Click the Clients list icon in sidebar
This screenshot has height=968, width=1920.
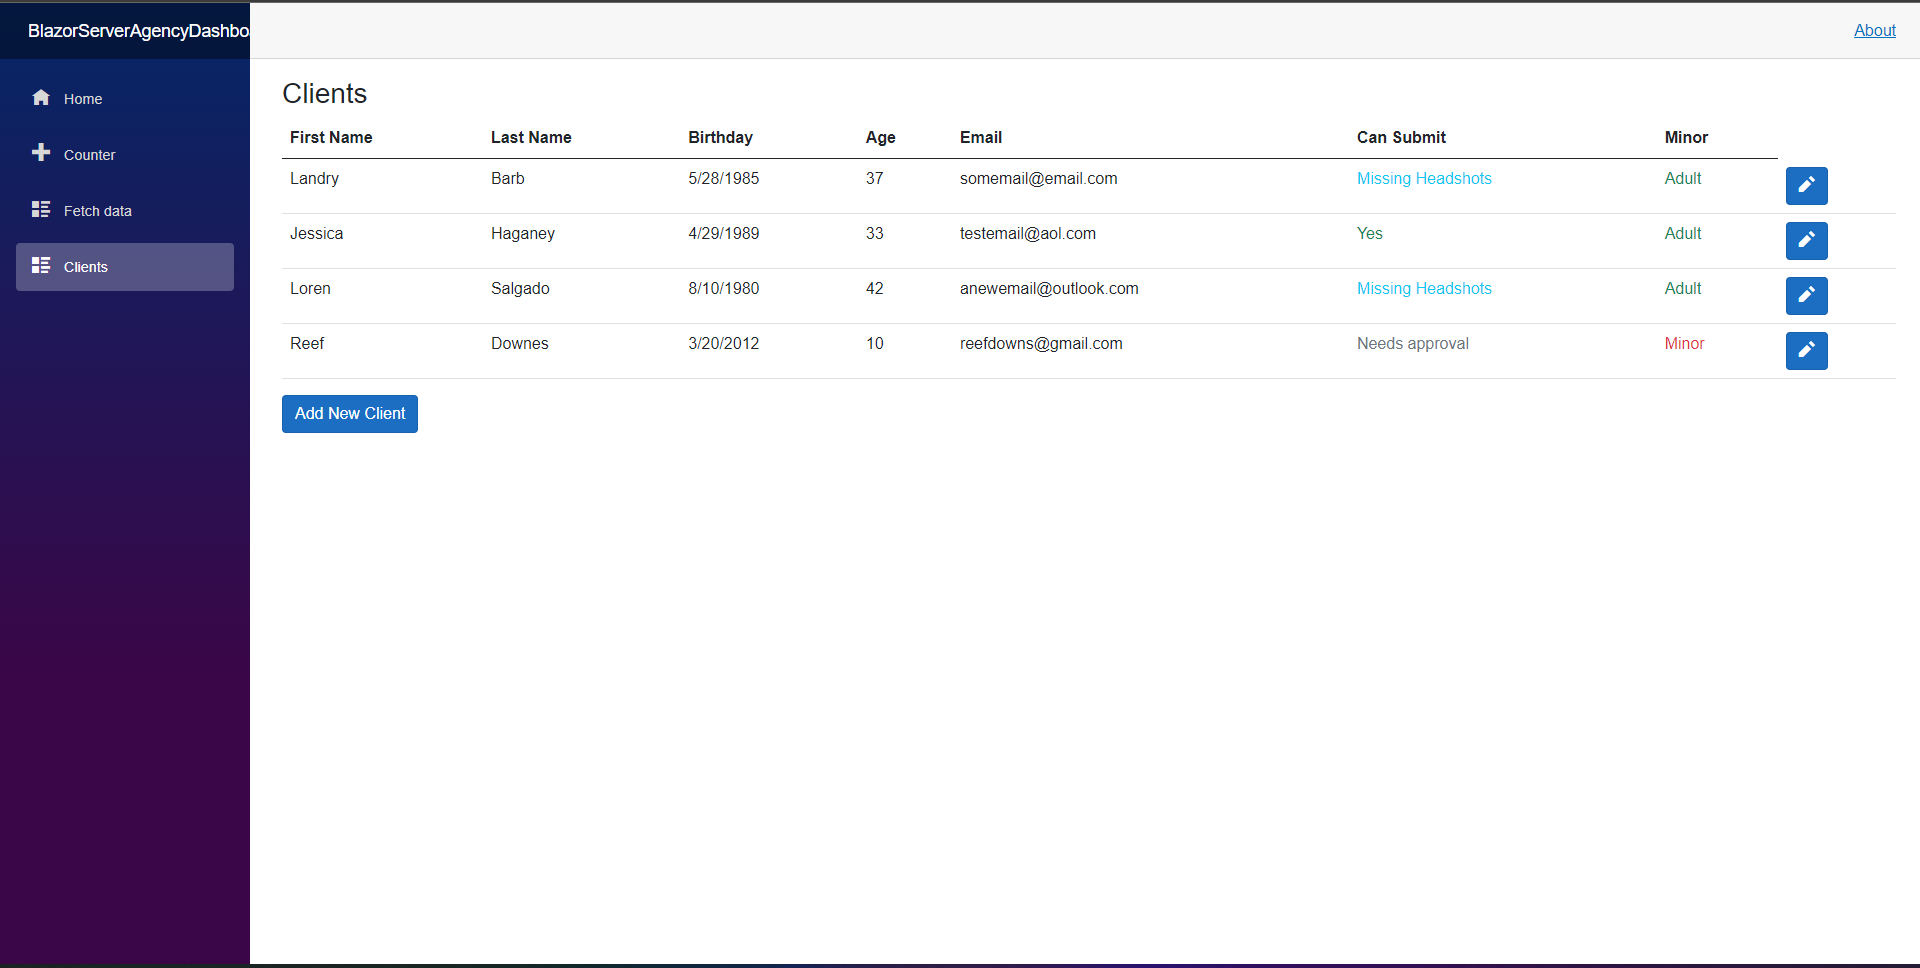tap(41, 264)
